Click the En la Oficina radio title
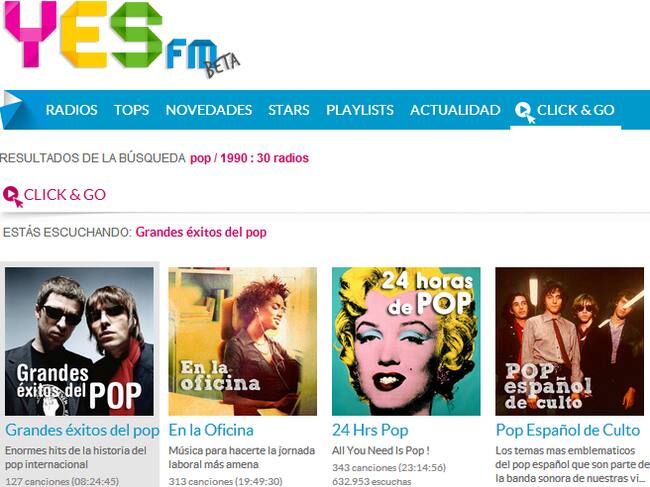This screenshot has height=487, width=650. click(x=211, y=430)
